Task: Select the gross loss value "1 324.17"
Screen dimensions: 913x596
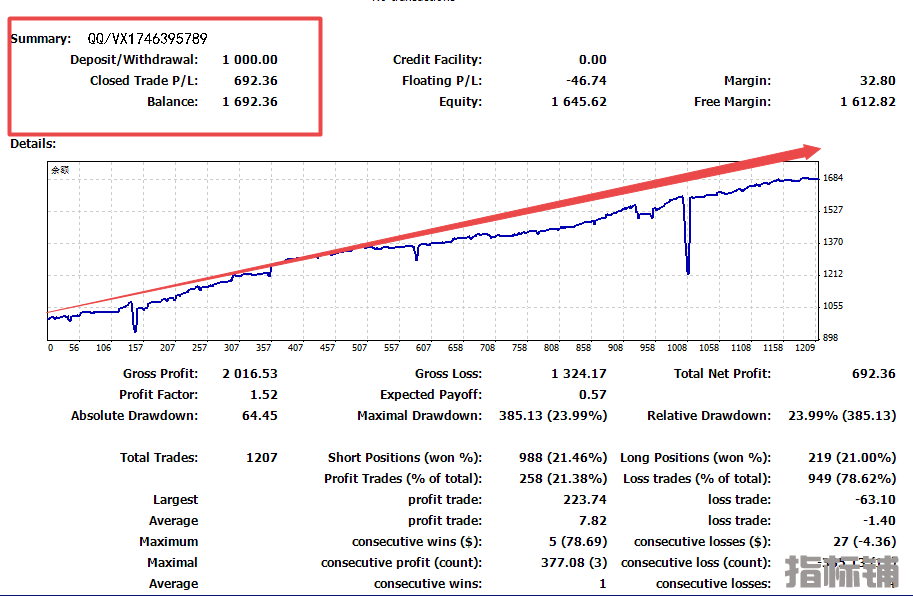Action: (579, 374)
